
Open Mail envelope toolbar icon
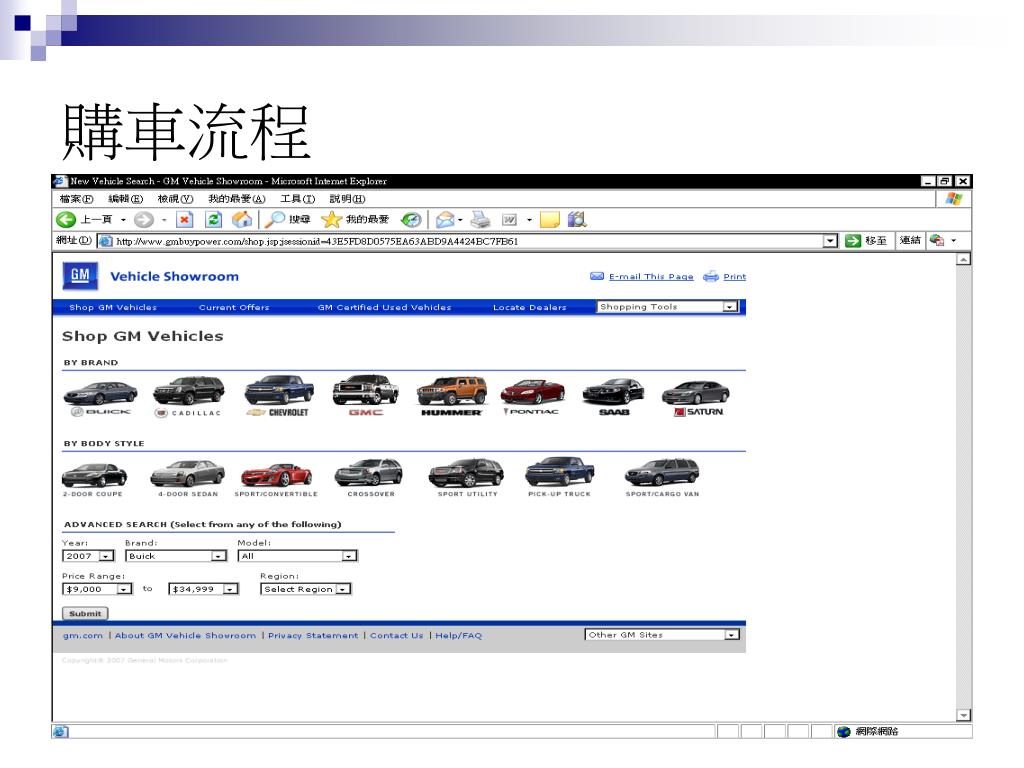445,220
